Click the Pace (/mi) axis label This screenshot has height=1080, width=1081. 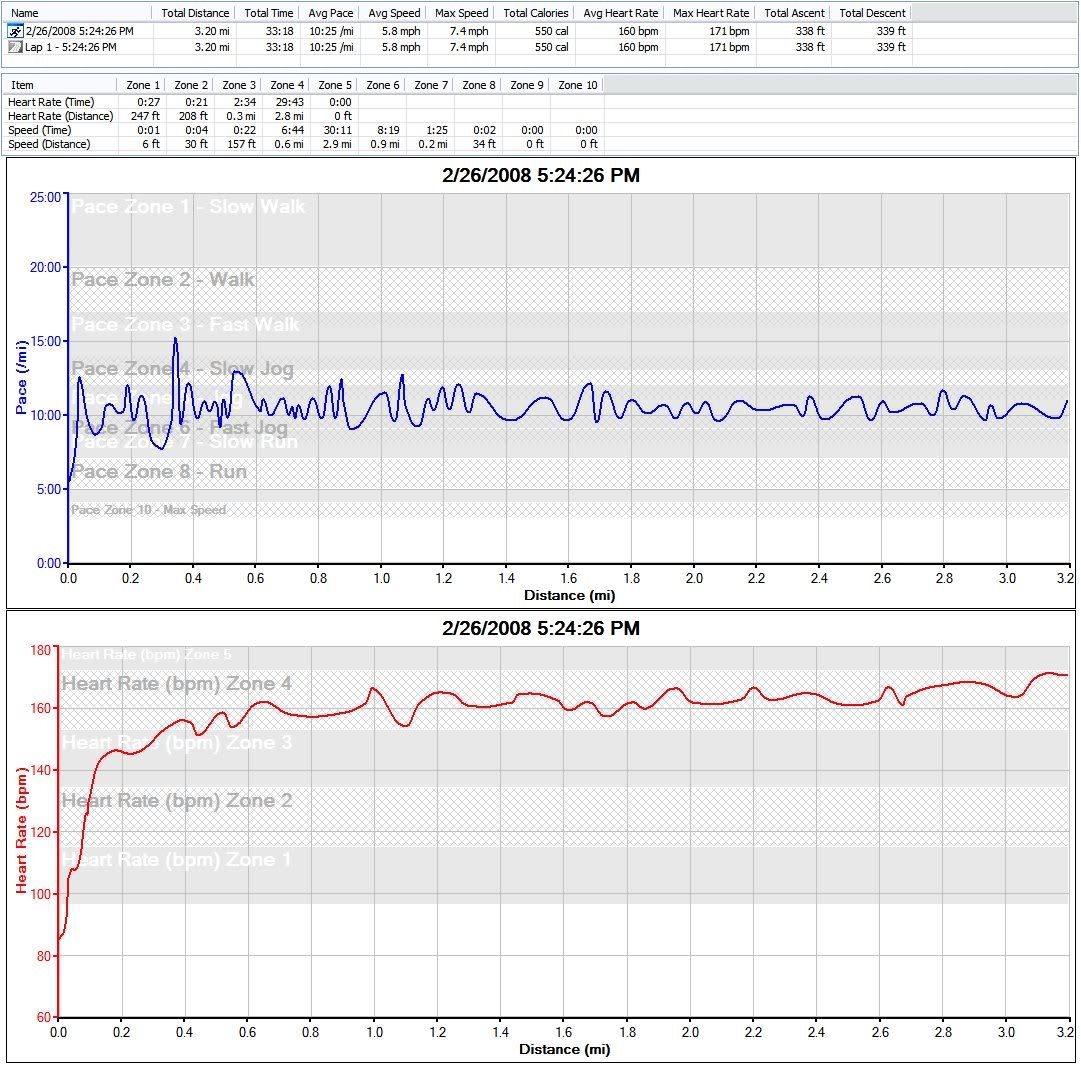coord(22,377)
